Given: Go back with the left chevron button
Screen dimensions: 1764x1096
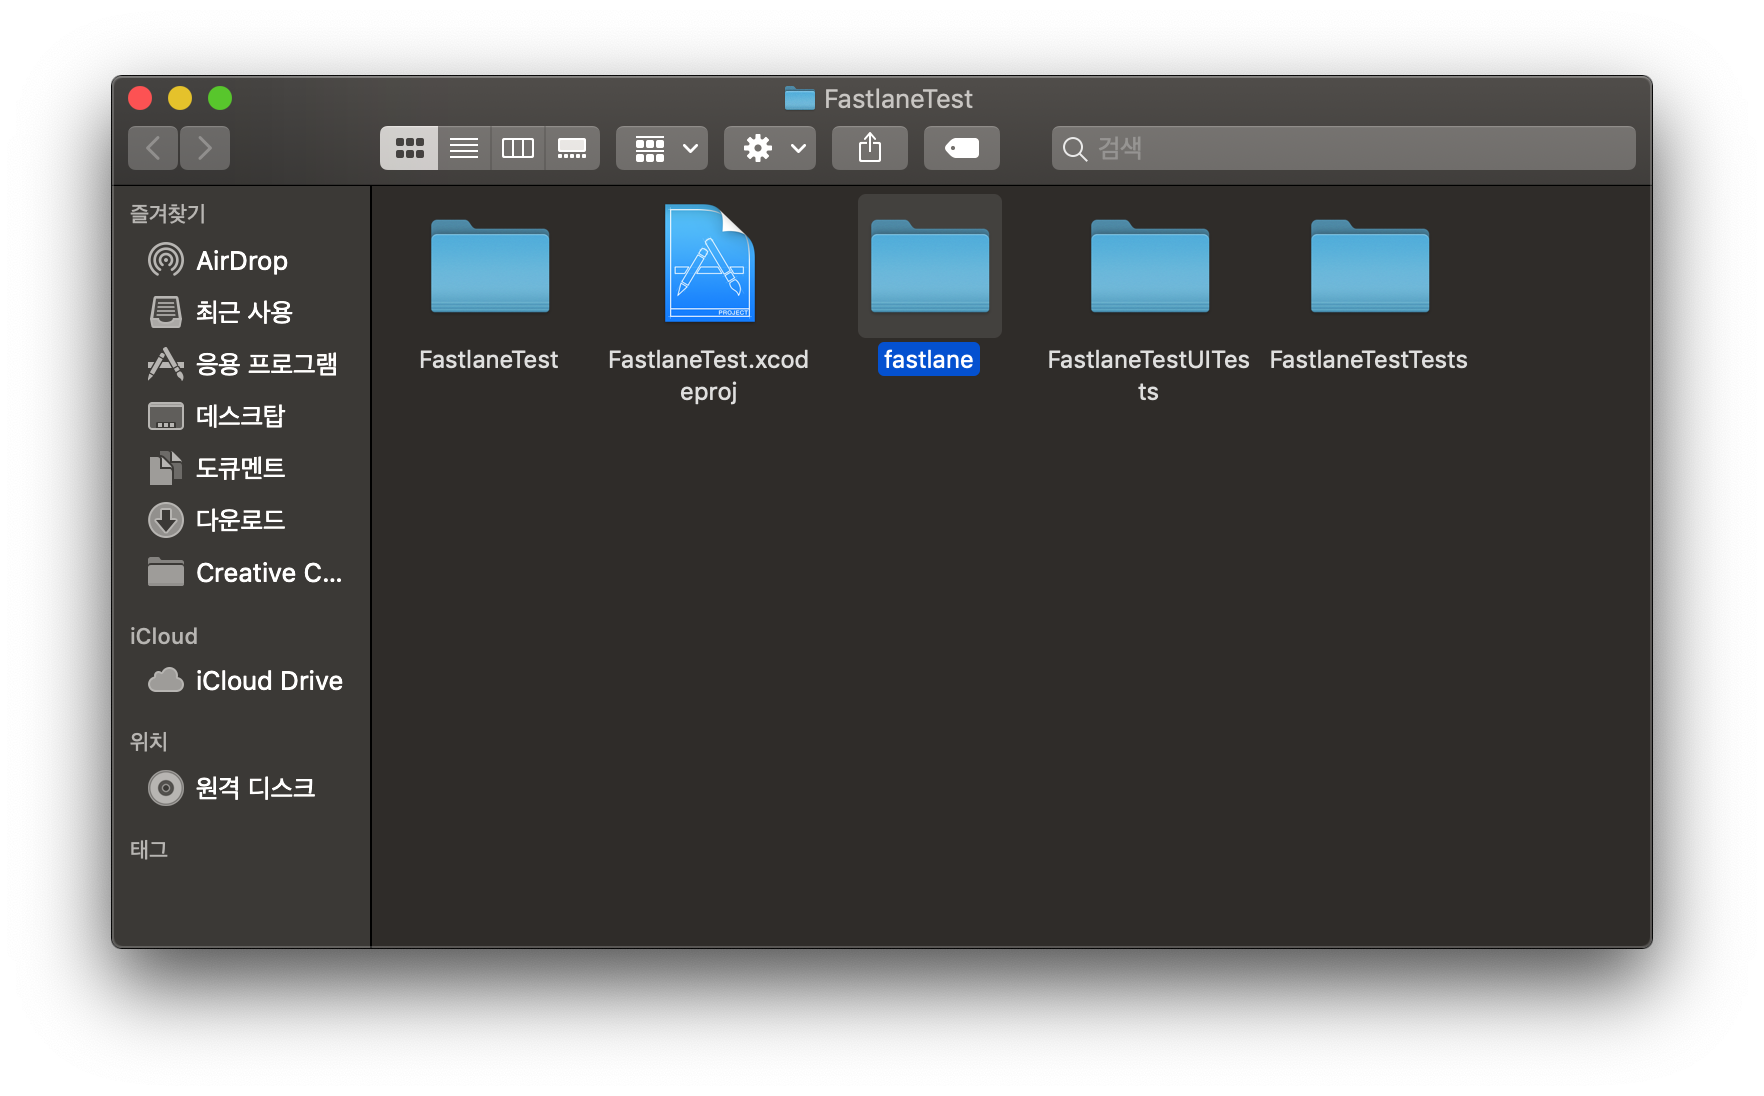Looking at the screenshot, I should pyautogui.click(x=153, y=148).
